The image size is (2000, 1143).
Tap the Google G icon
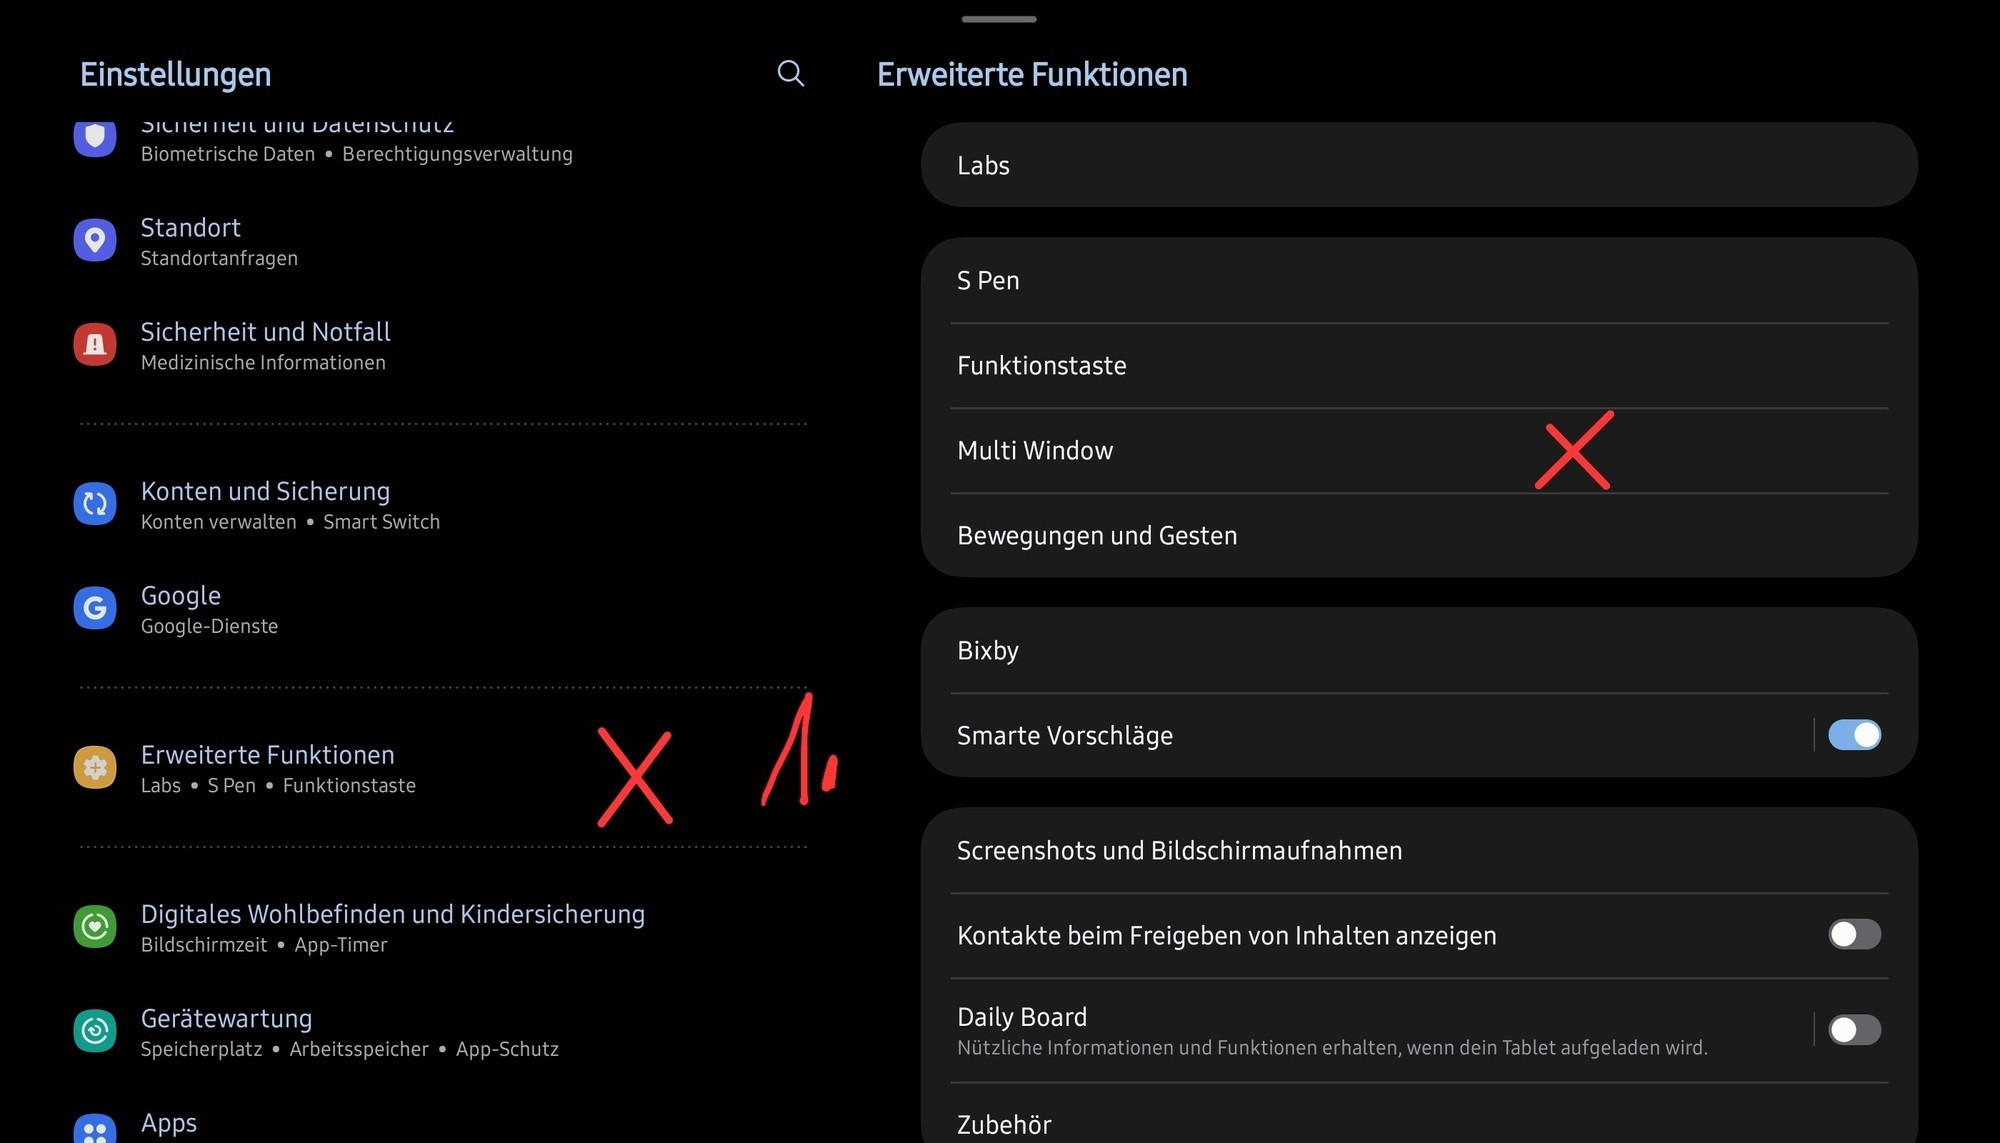coord(95,607)
